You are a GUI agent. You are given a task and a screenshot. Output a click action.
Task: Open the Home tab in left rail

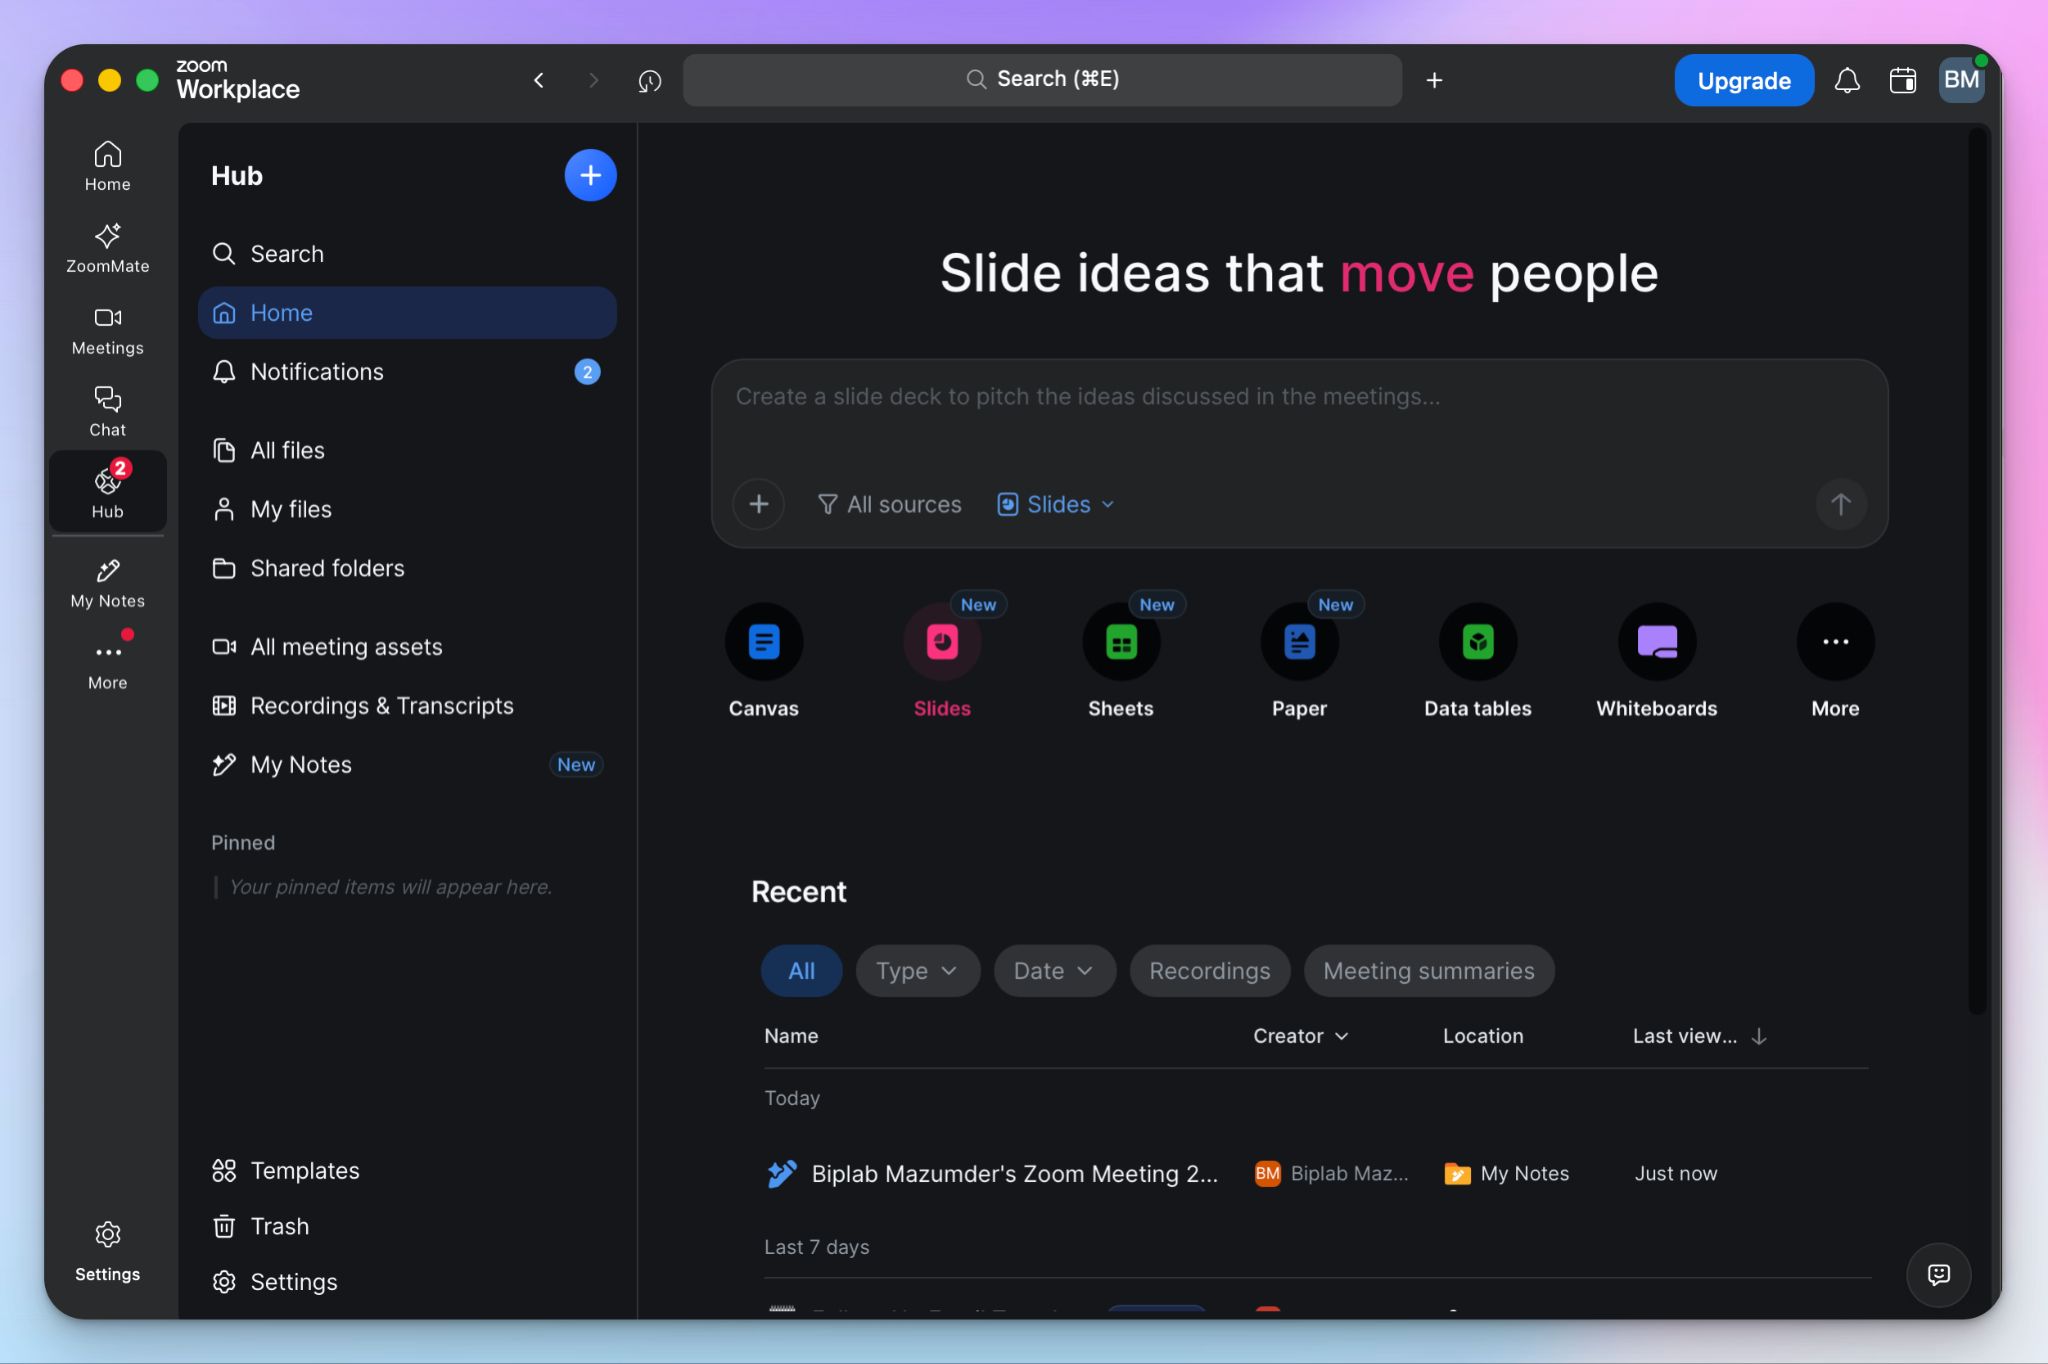click(x=107, y=166)
